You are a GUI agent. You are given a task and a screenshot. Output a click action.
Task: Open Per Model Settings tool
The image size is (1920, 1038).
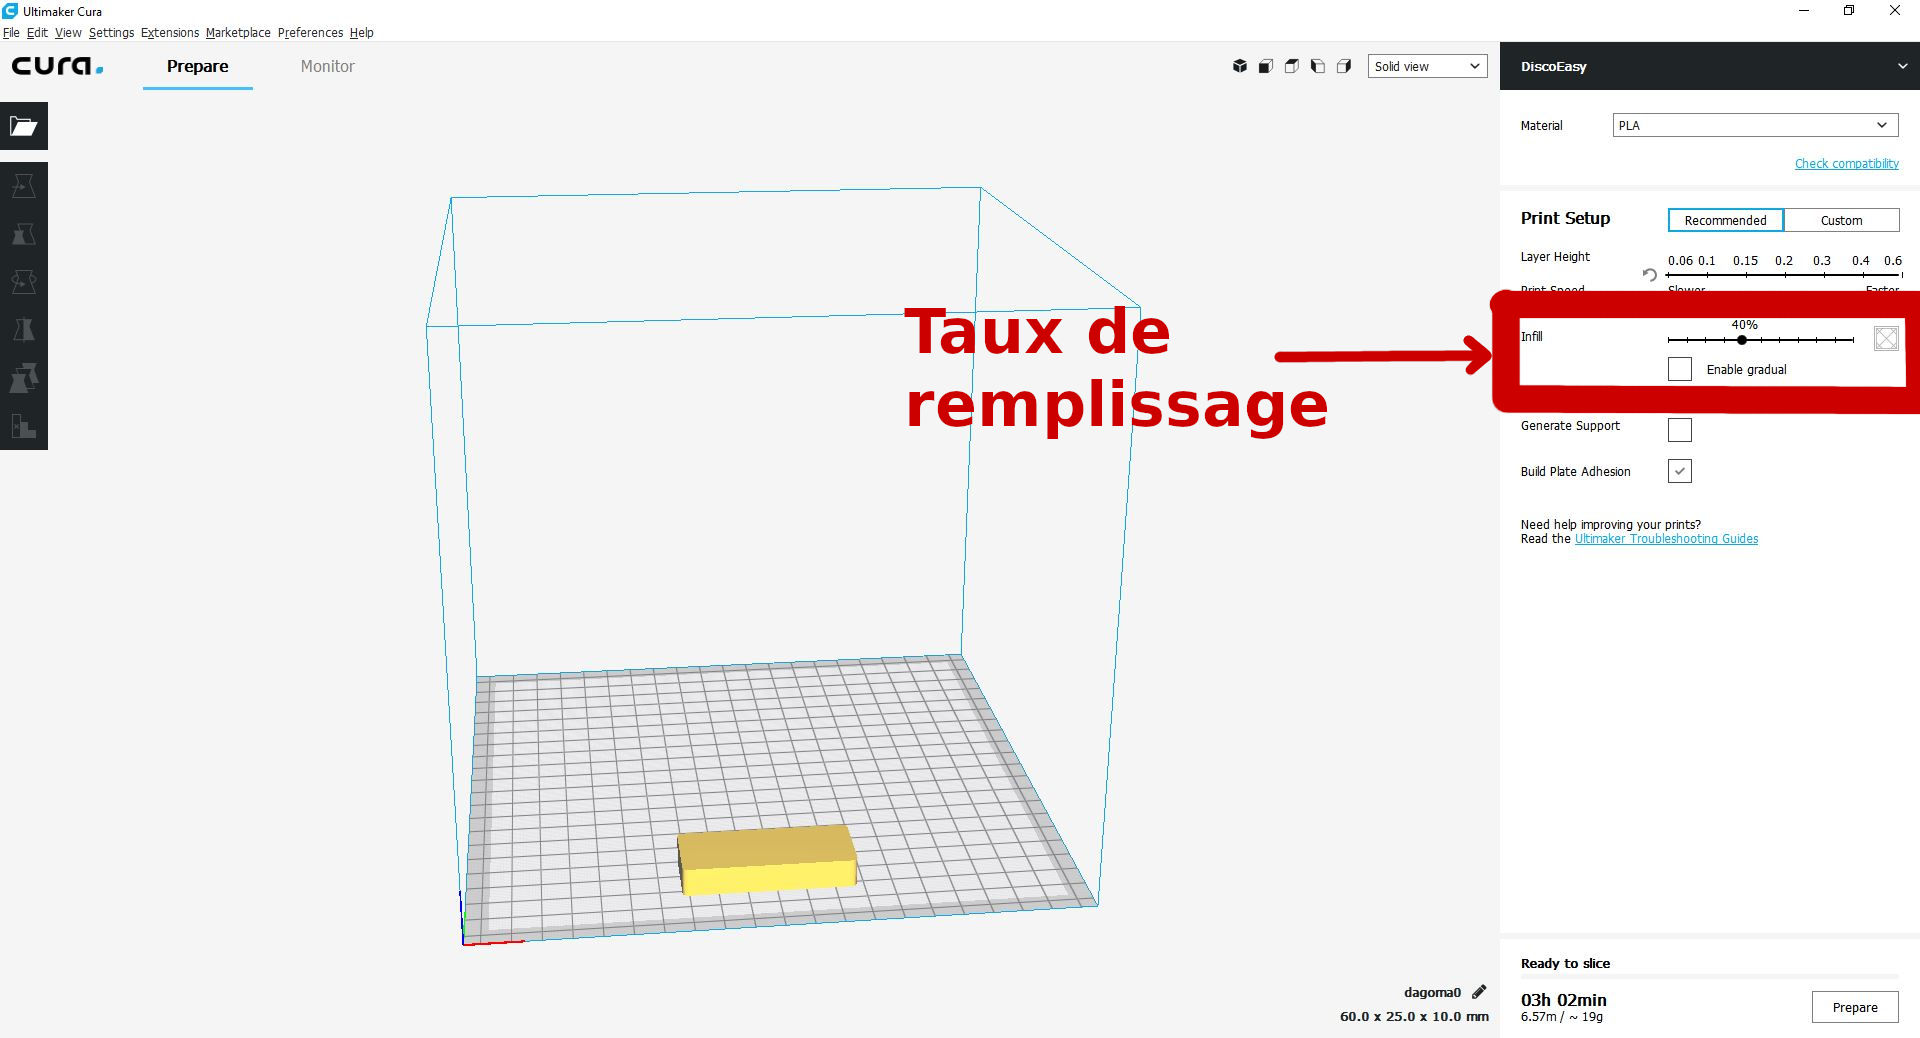24,377
